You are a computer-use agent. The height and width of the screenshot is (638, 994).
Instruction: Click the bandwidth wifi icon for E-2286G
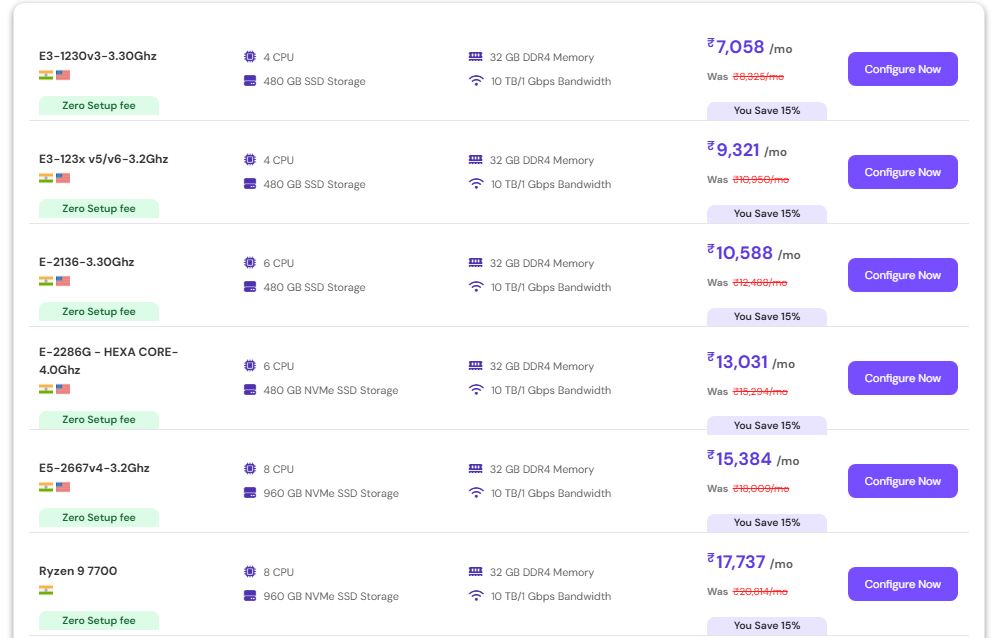coord(475,390)
